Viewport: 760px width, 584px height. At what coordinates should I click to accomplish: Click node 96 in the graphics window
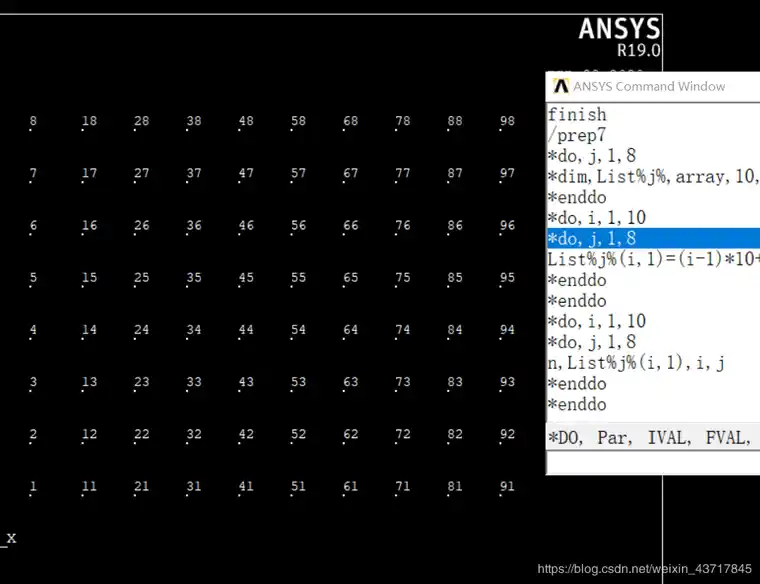tap(507, 226)
